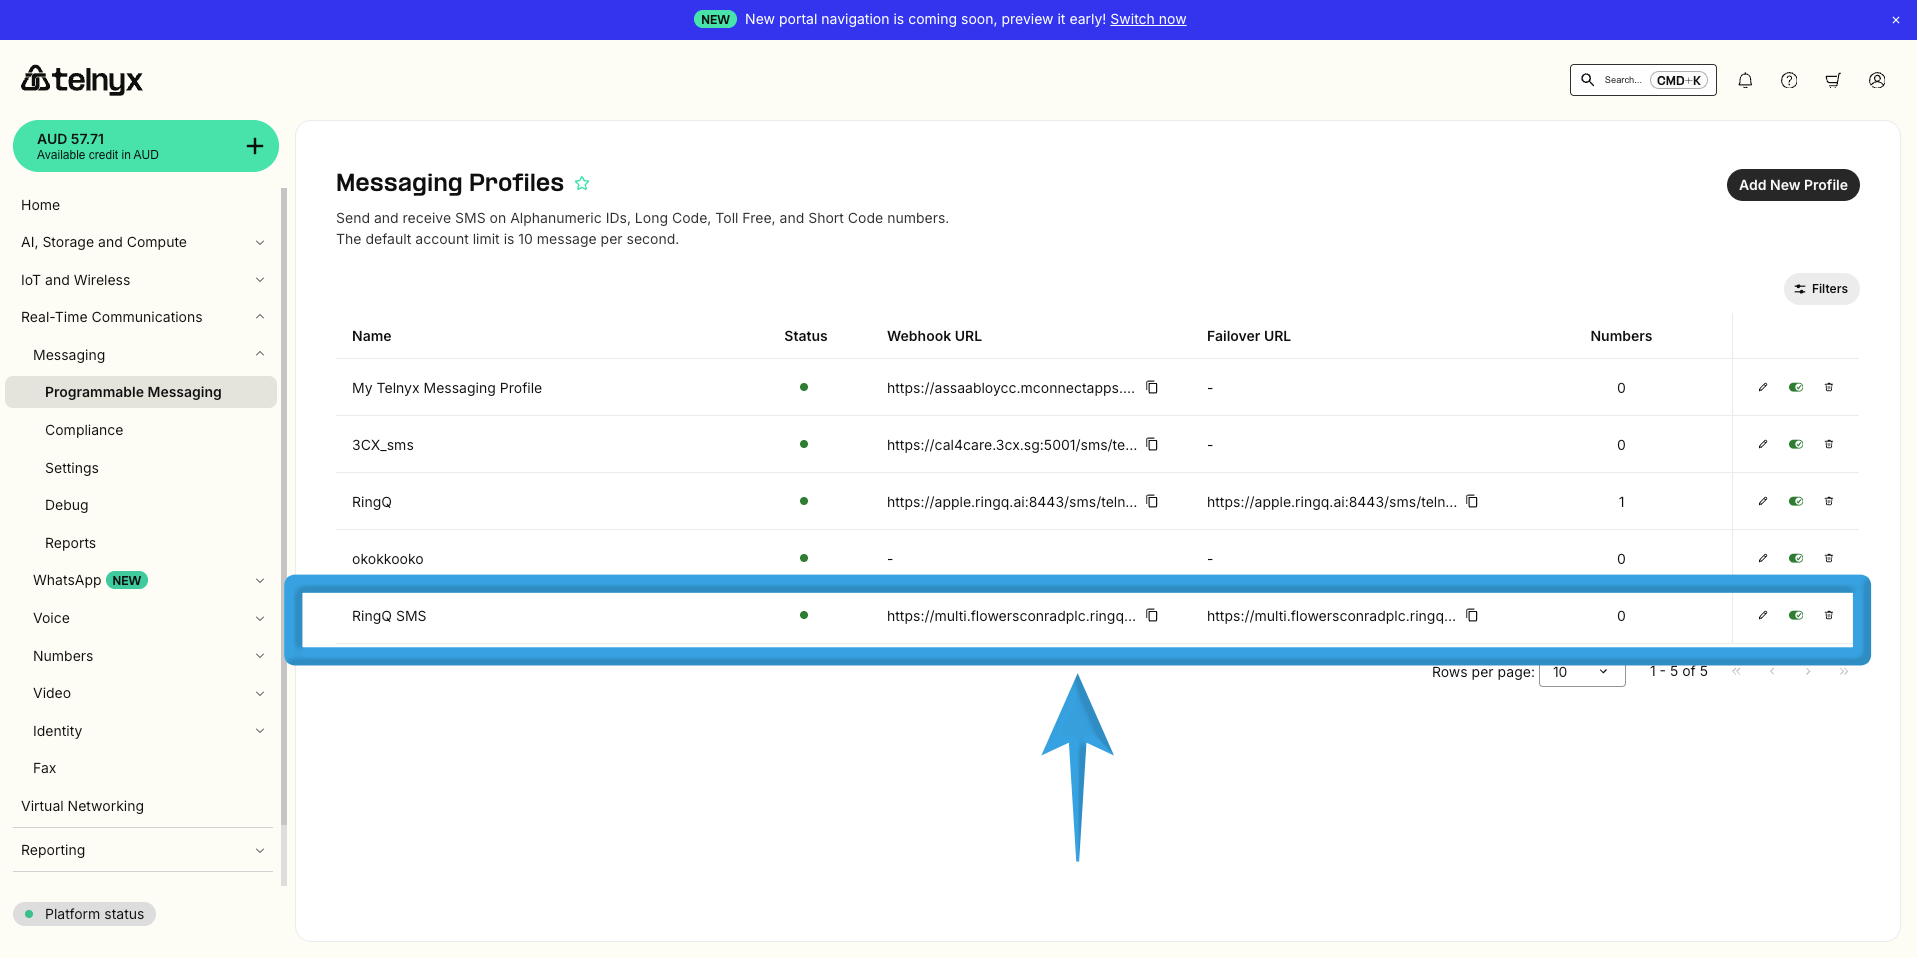
Task: Open the Switch now link
Action: tap(1147, 18)
